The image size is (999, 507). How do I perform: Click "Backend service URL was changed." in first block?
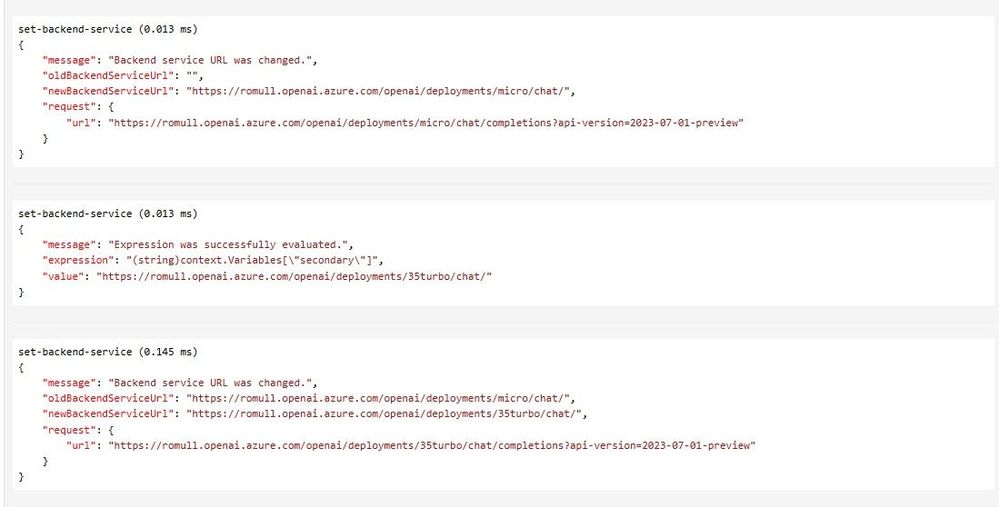(x=210, y=61)
